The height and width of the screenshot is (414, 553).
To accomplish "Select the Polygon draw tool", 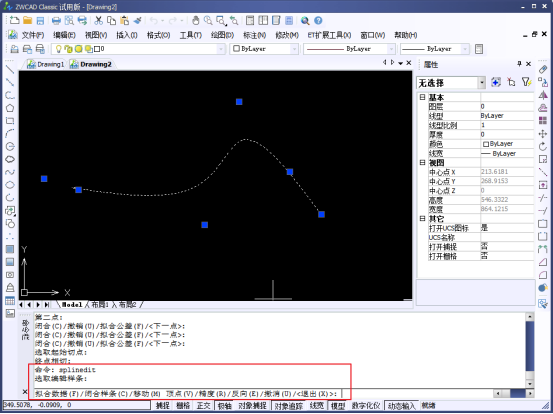I will pos(10,108).
